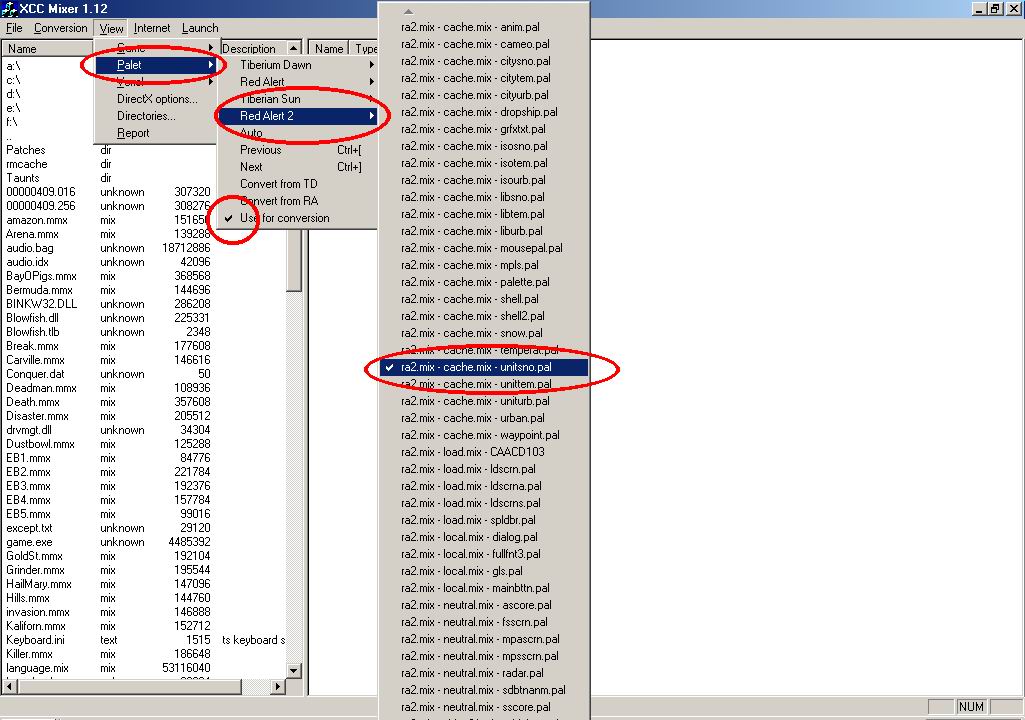Open the File menu
The height and width of the screenshot is (720, 1025).
(14, 28)
